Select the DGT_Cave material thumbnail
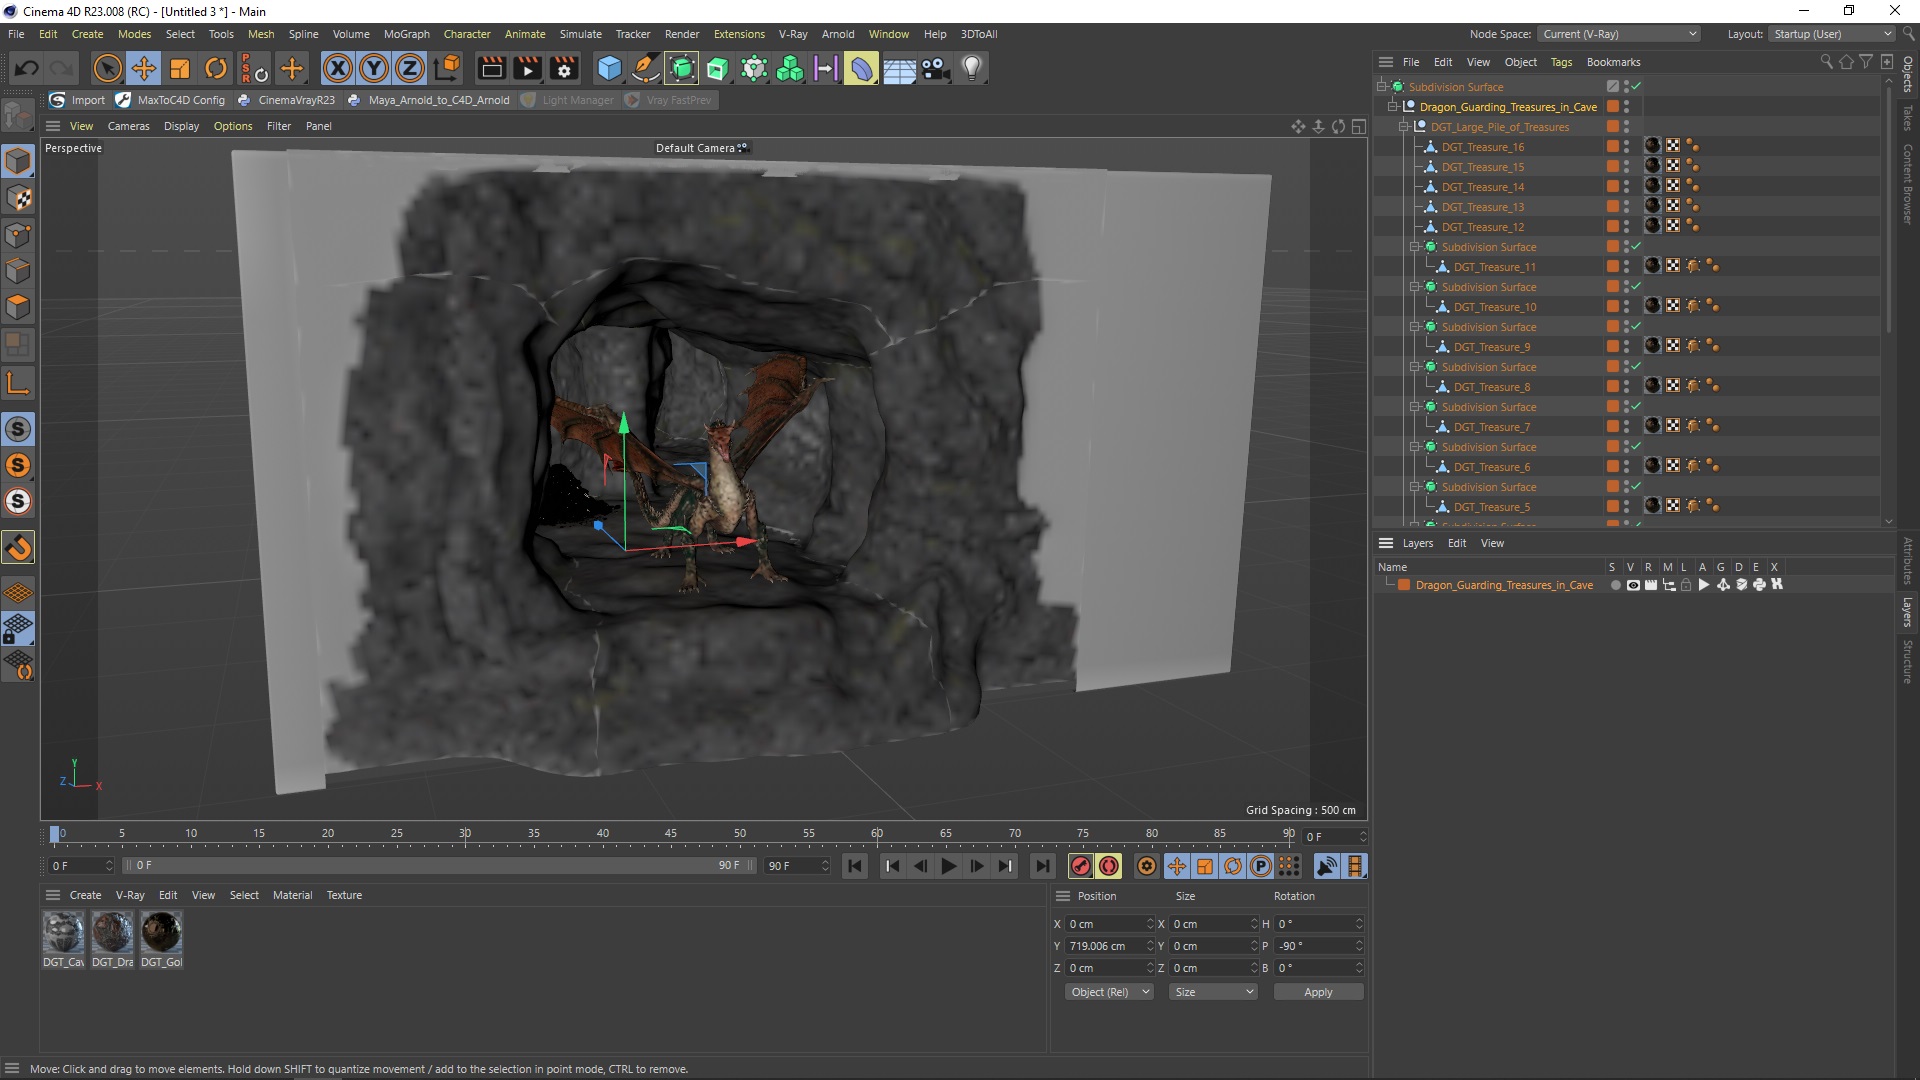The width and height of the screenshot is (1920, 1080). pyautogui.click(x=63, y=932)
